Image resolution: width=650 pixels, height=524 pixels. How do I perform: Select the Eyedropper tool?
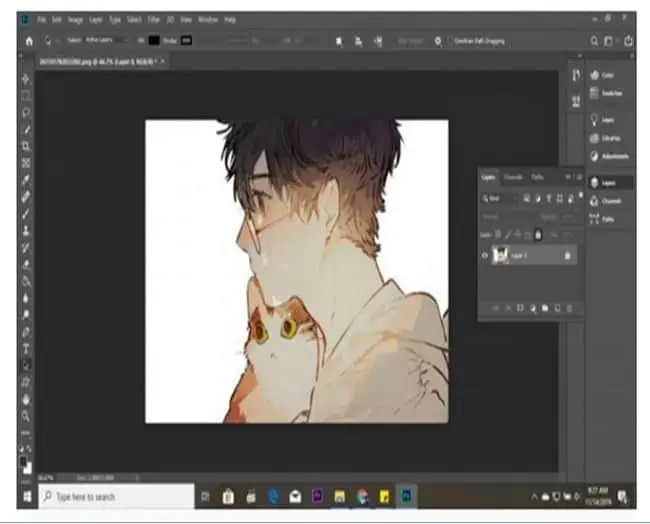[26, 180]
